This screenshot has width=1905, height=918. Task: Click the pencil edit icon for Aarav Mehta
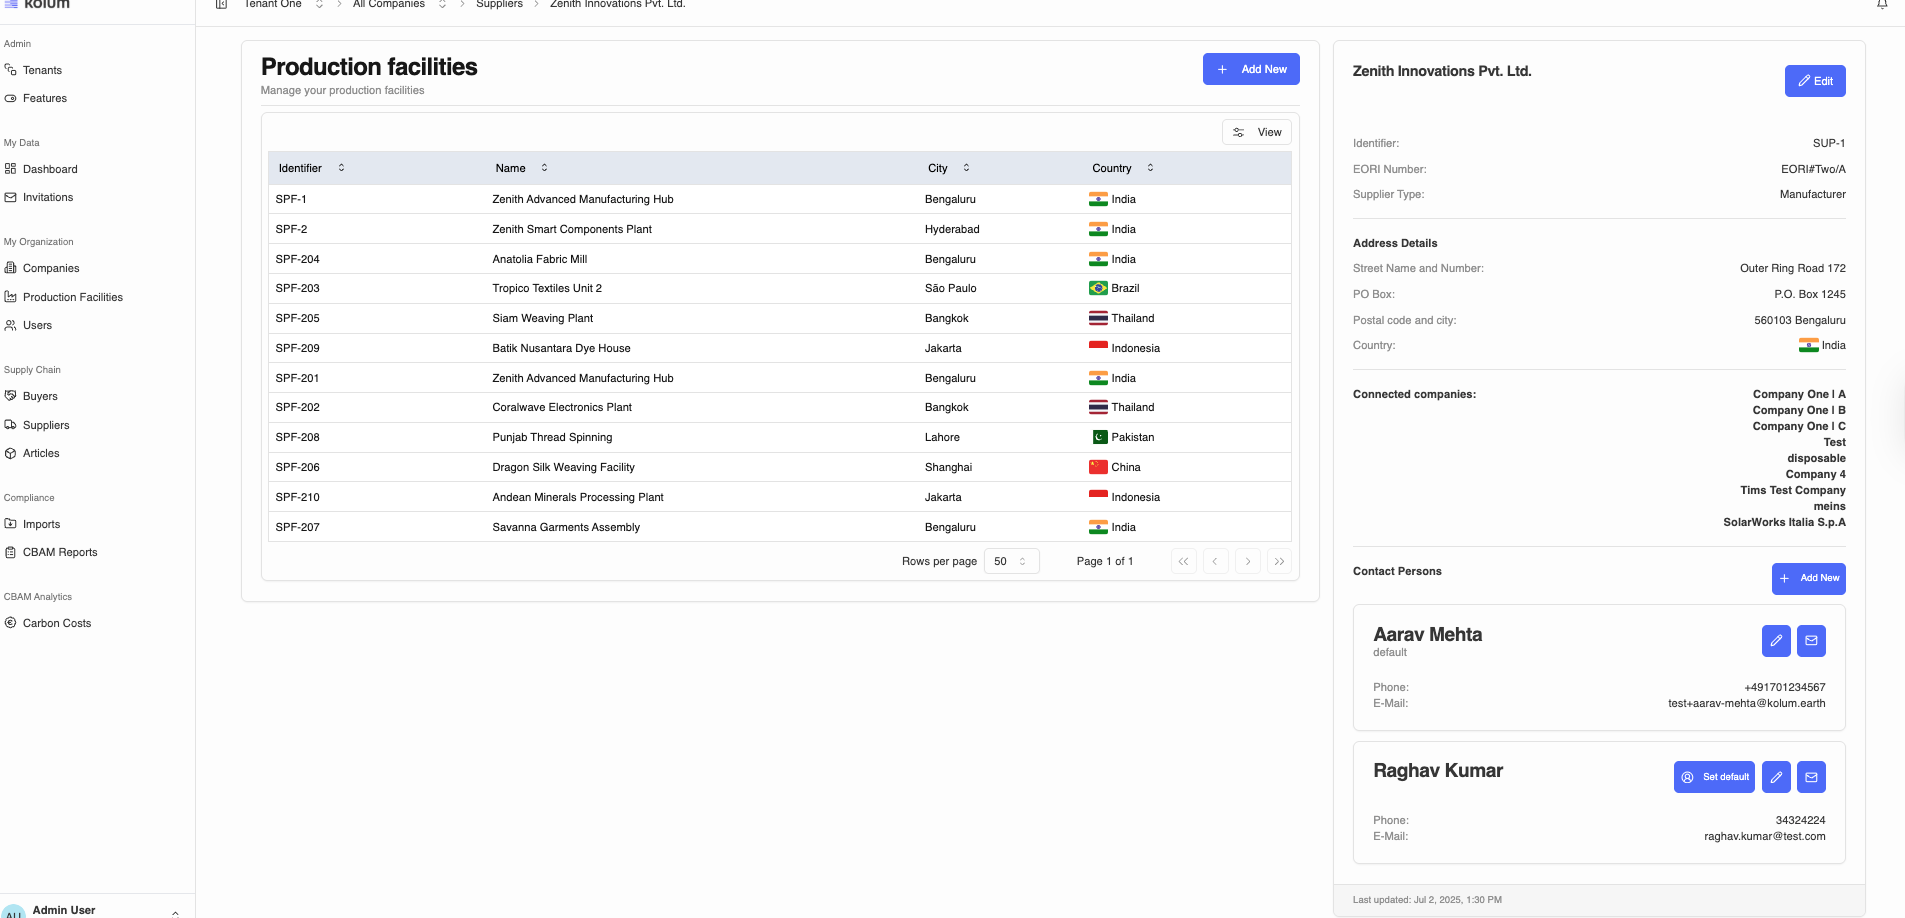[1776, 641]
